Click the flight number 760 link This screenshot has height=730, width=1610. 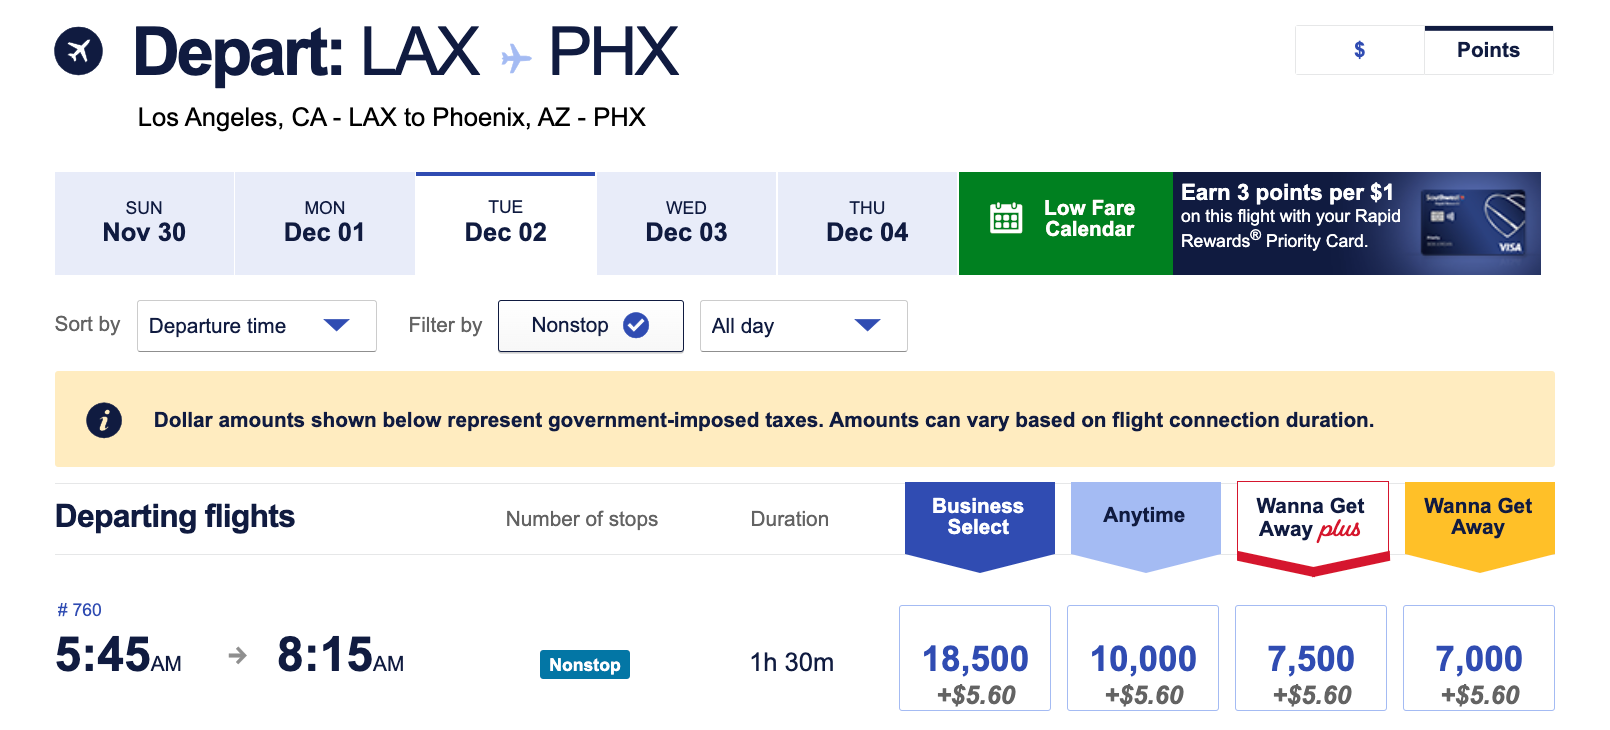[x=80, y=609]
